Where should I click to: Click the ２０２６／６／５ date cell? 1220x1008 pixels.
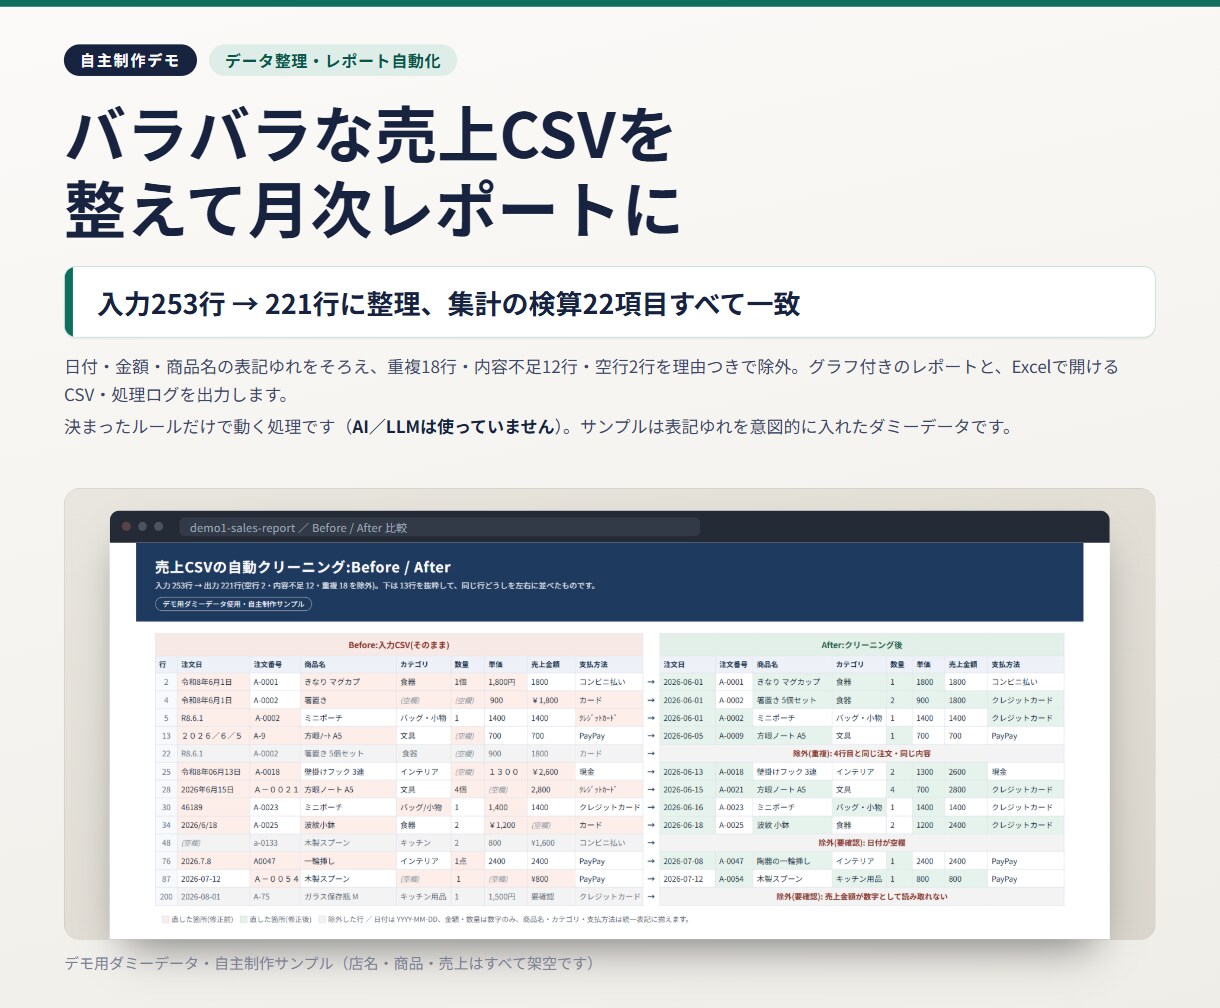[x=213, y=736]
